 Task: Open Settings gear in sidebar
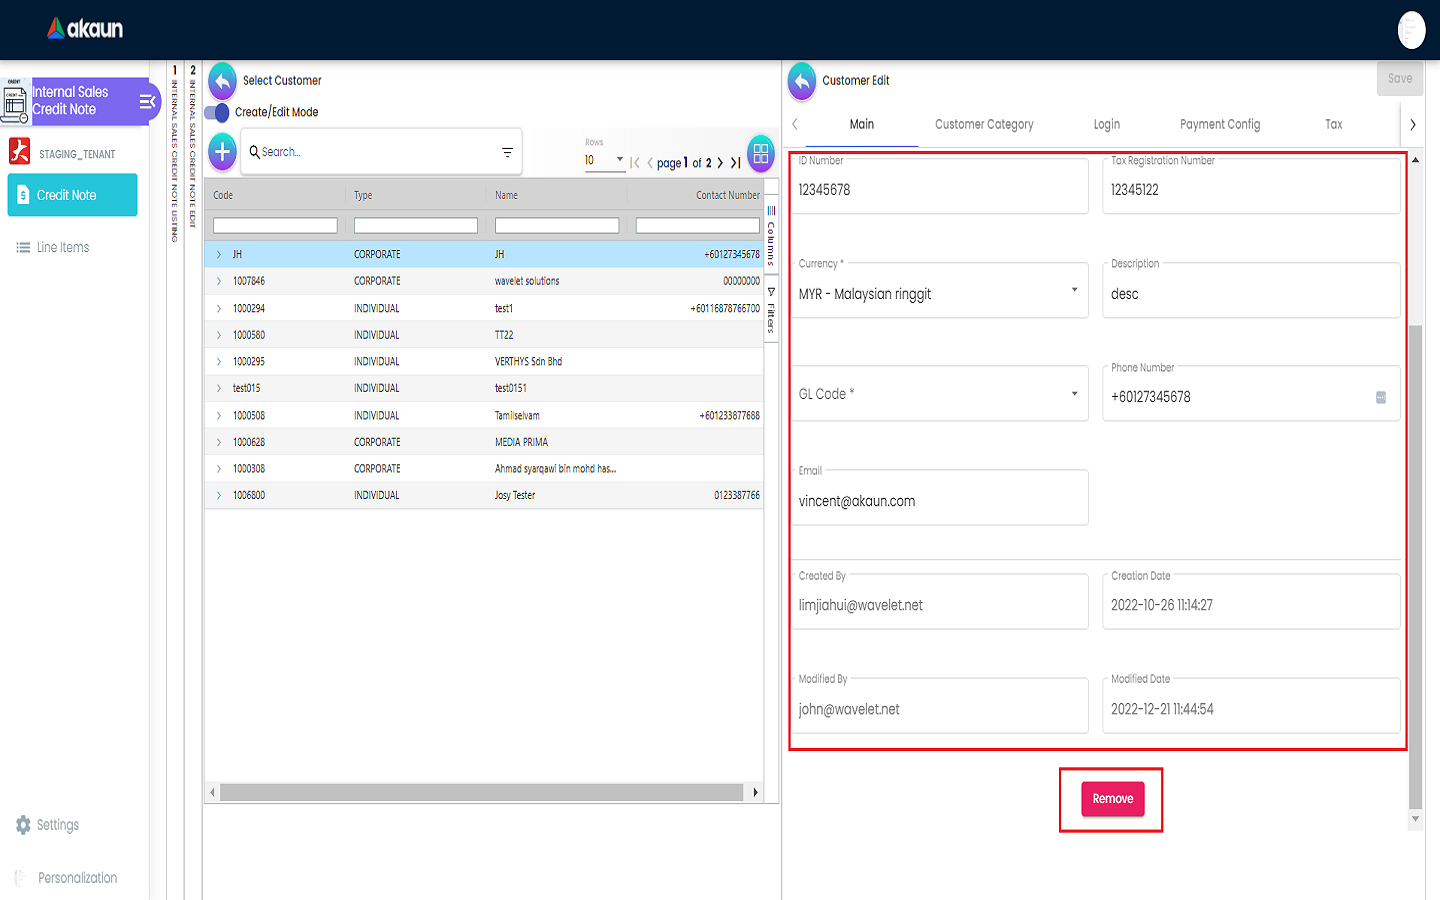(23, 825)
